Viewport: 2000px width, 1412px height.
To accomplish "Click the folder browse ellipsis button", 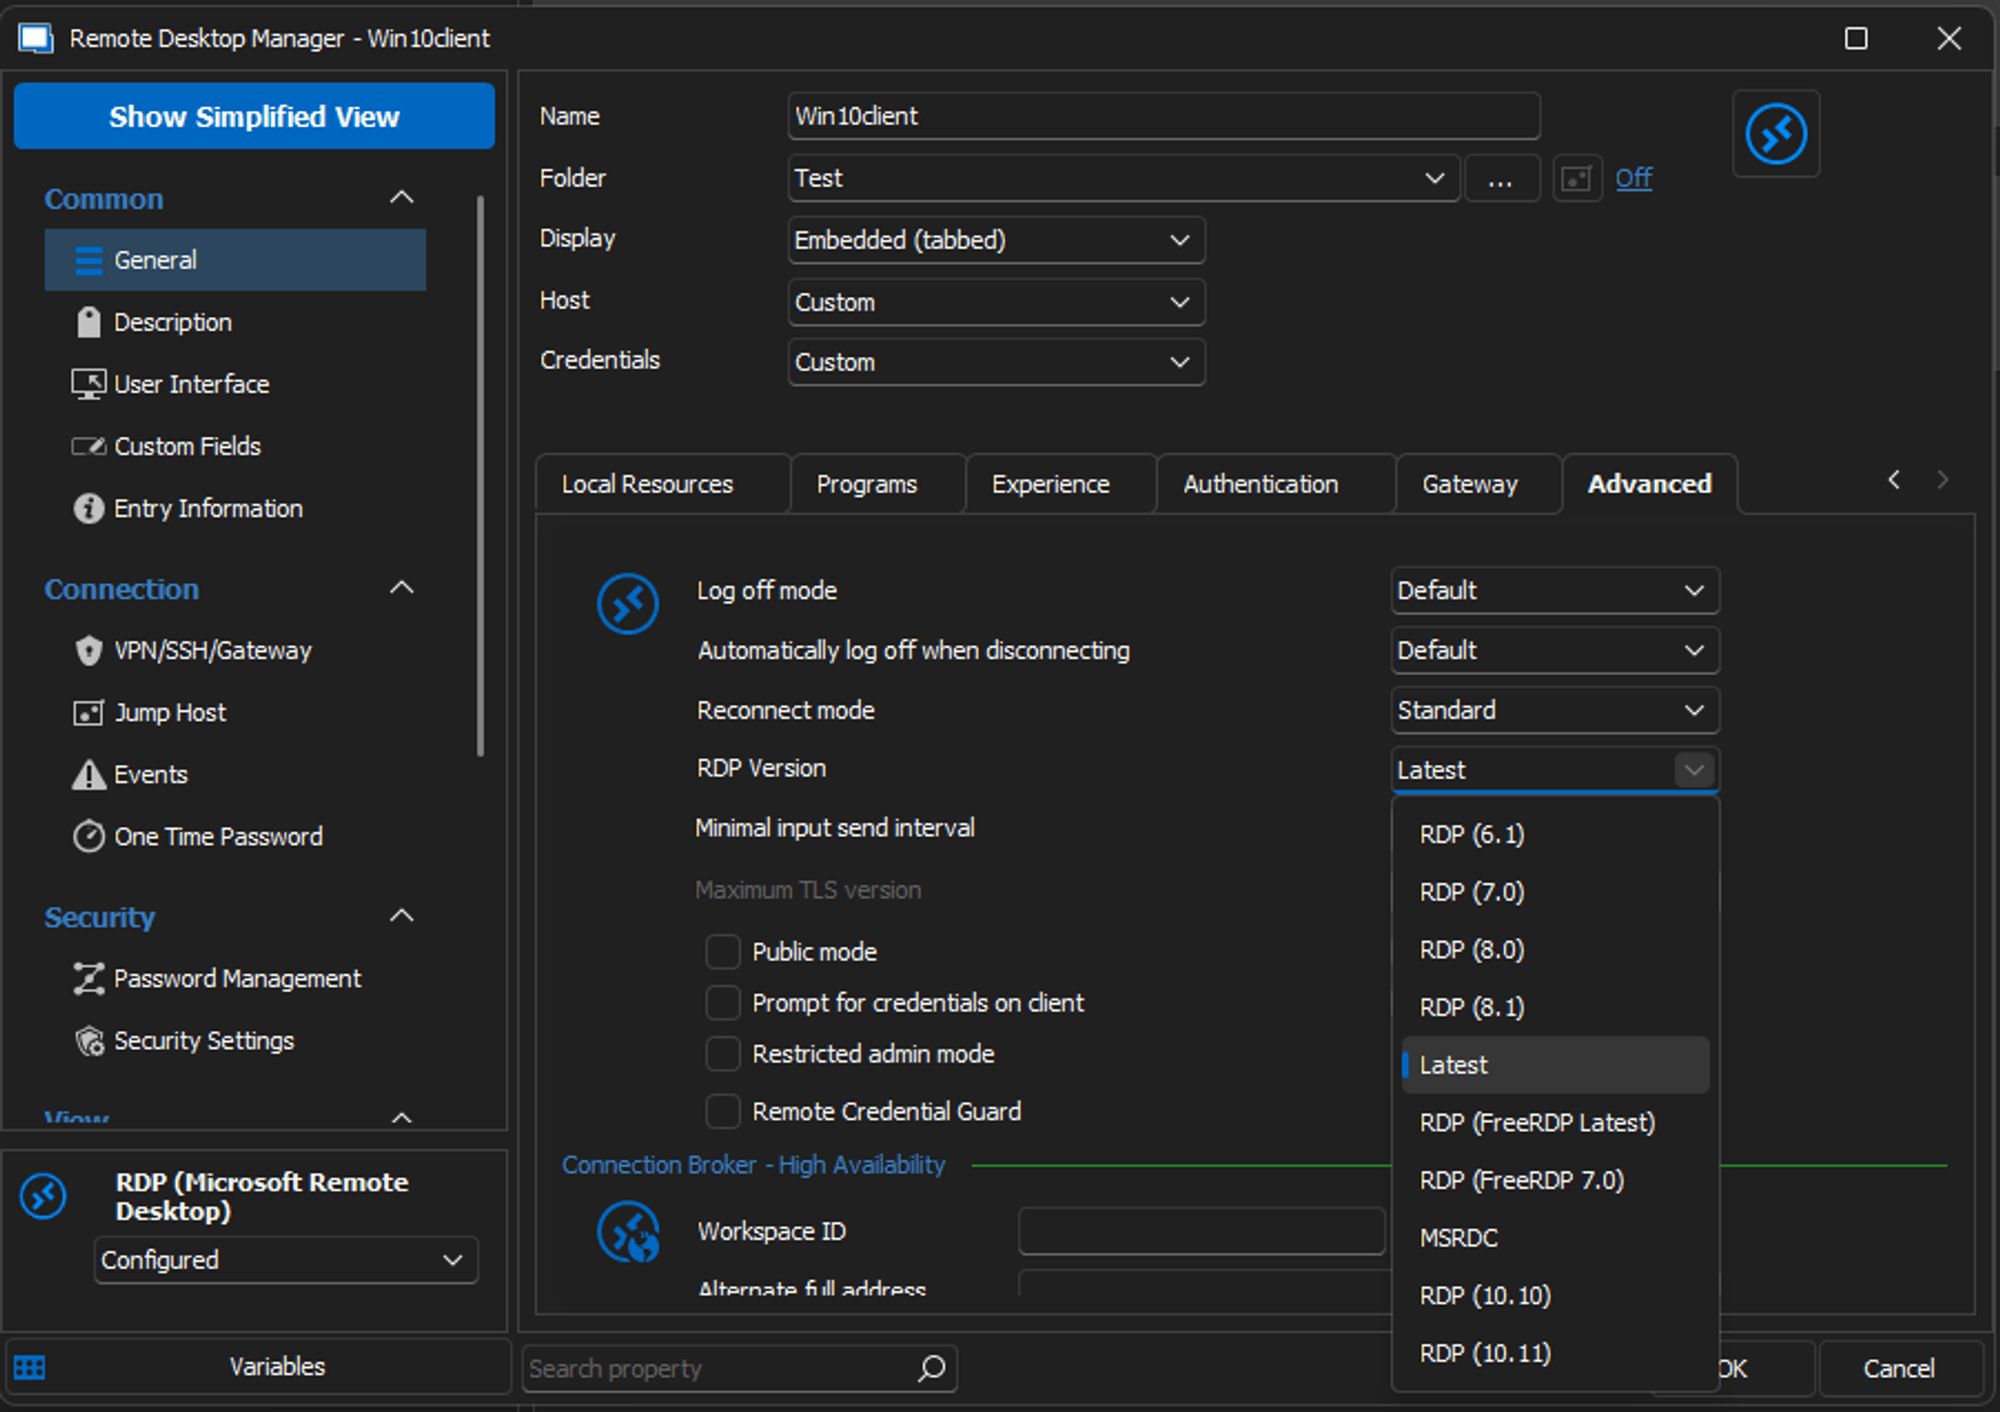I will [x=1501, y=178].
